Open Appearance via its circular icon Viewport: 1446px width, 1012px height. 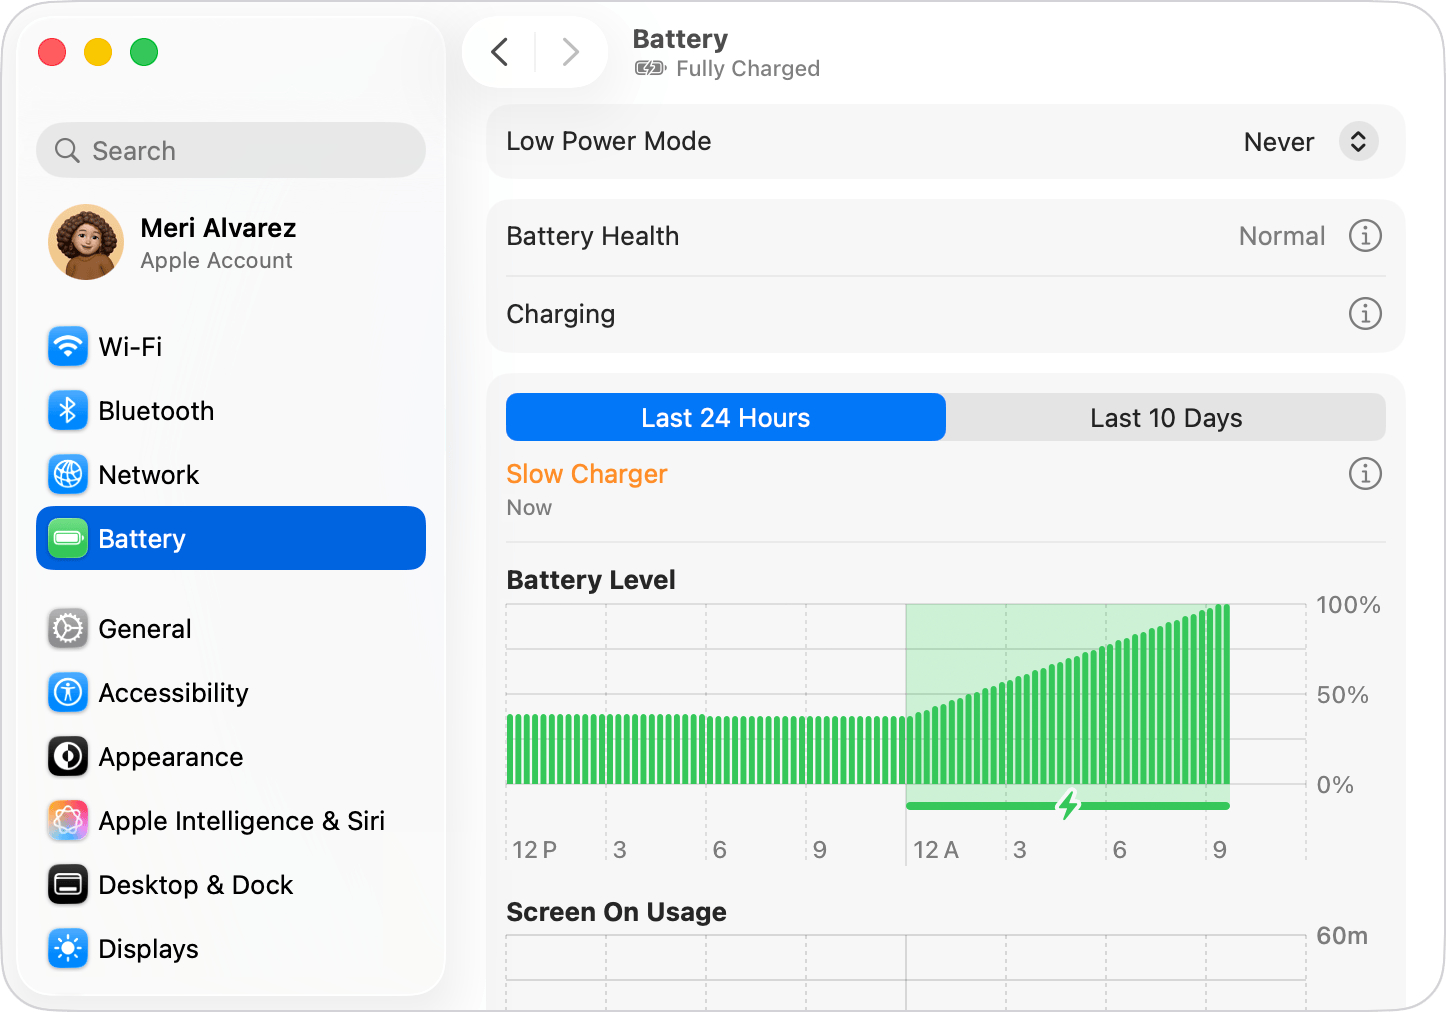pyautogui.click(x=67, y=756)
